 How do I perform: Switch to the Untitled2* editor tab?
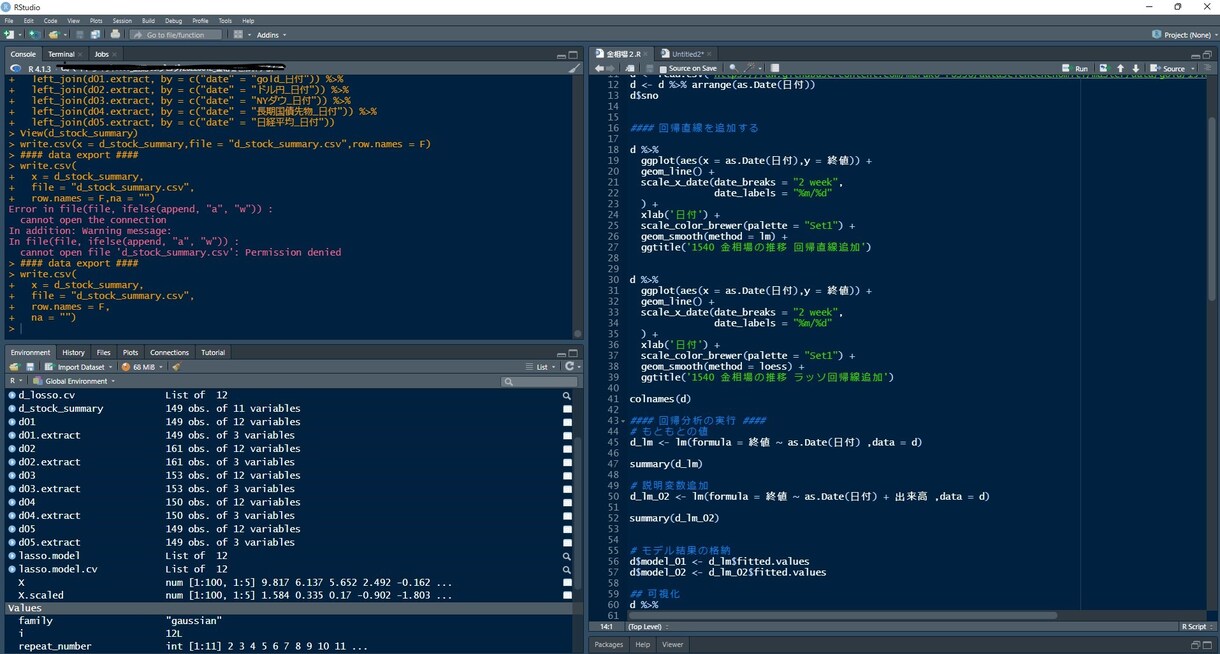click(x=688, y=54)
